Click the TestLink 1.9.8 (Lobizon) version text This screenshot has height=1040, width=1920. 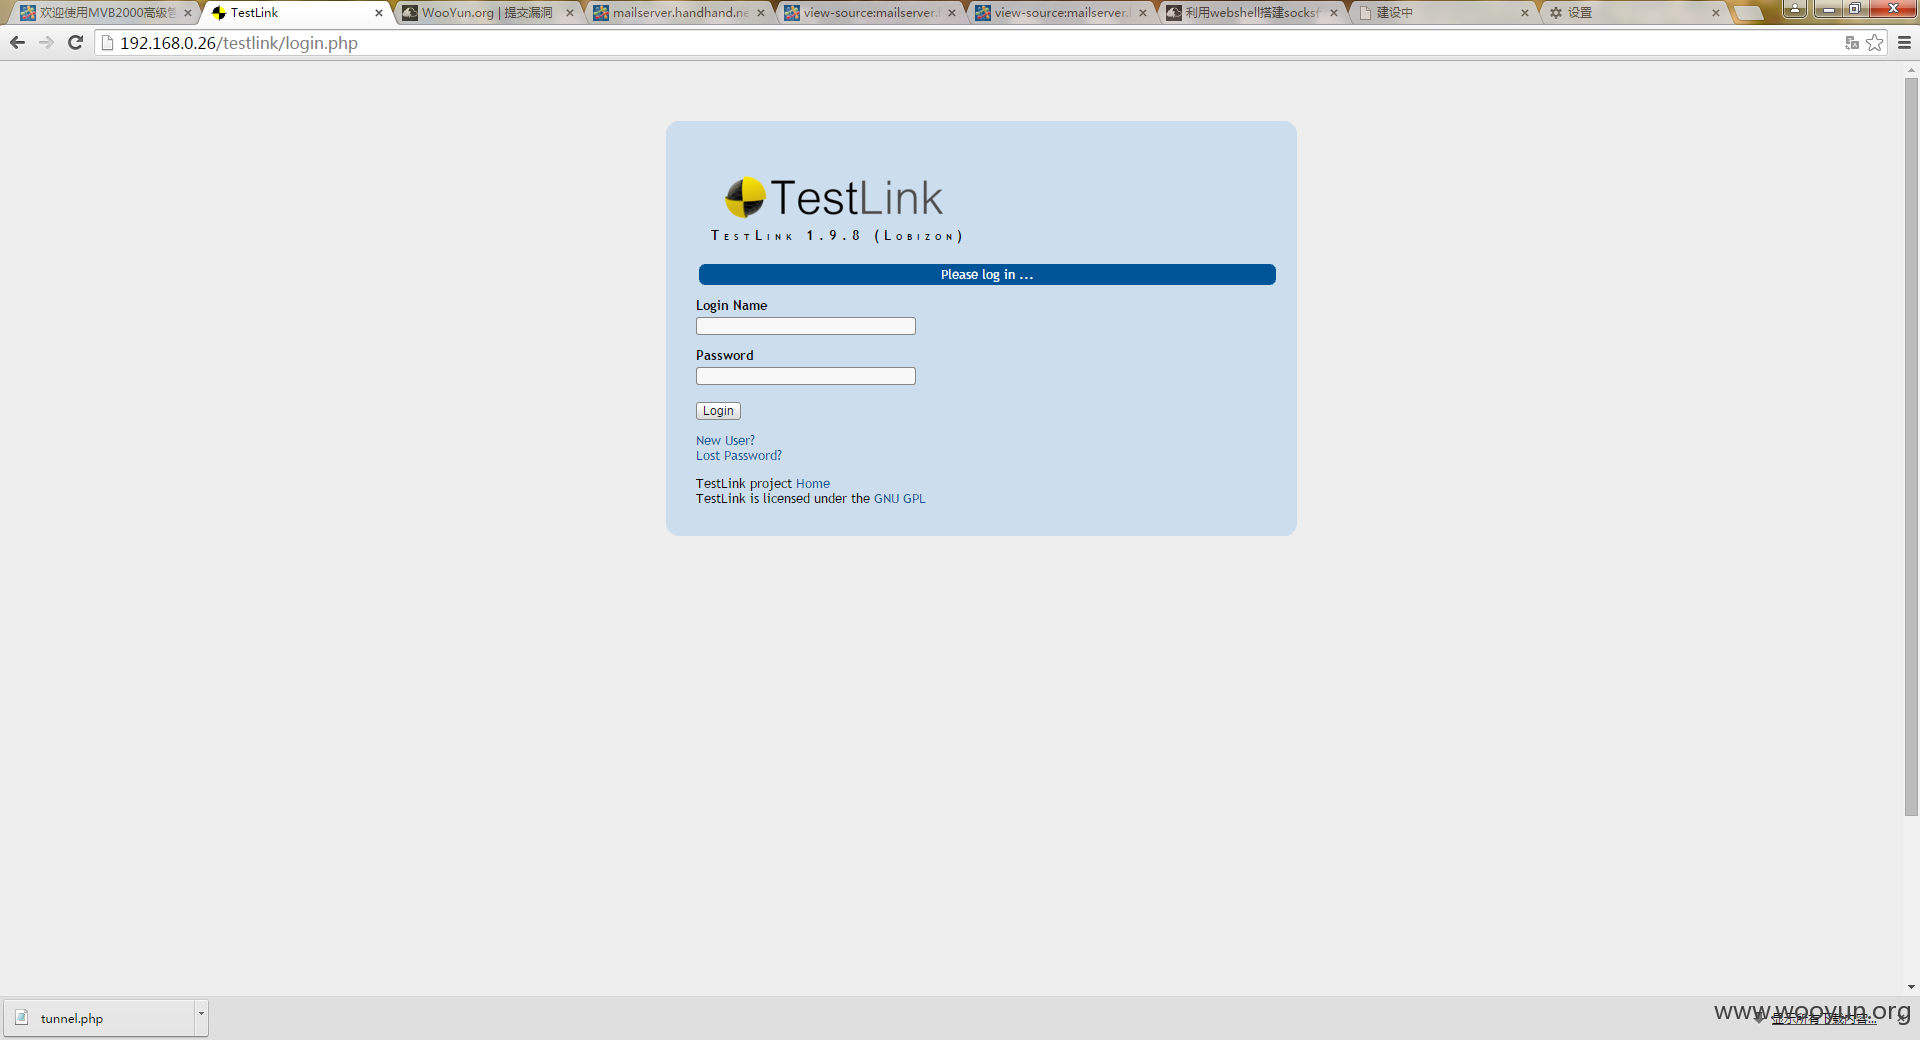837,236
